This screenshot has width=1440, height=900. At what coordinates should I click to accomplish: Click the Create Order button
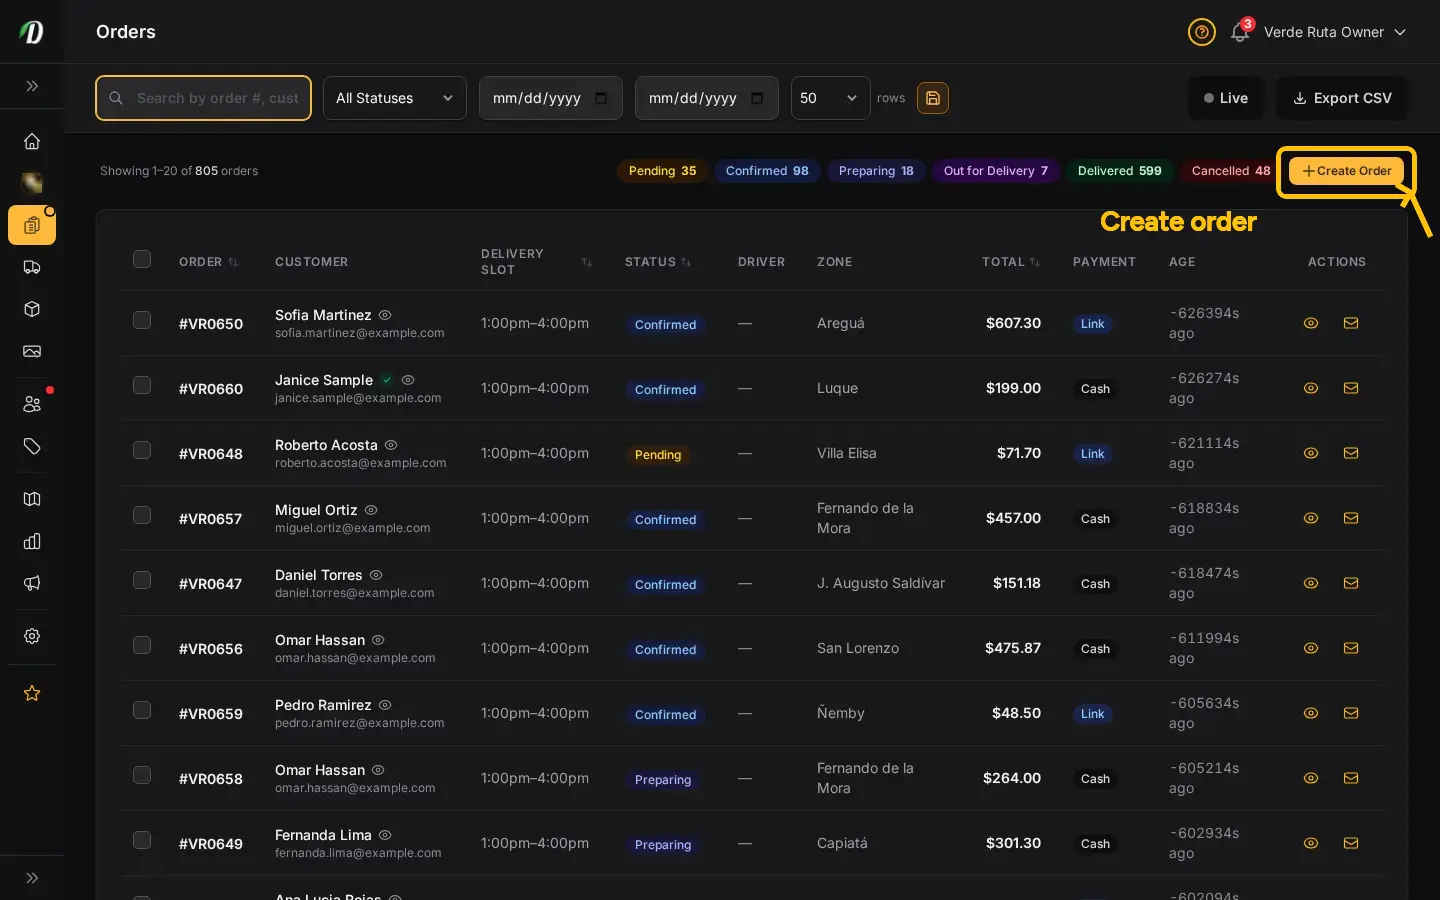1347,171
